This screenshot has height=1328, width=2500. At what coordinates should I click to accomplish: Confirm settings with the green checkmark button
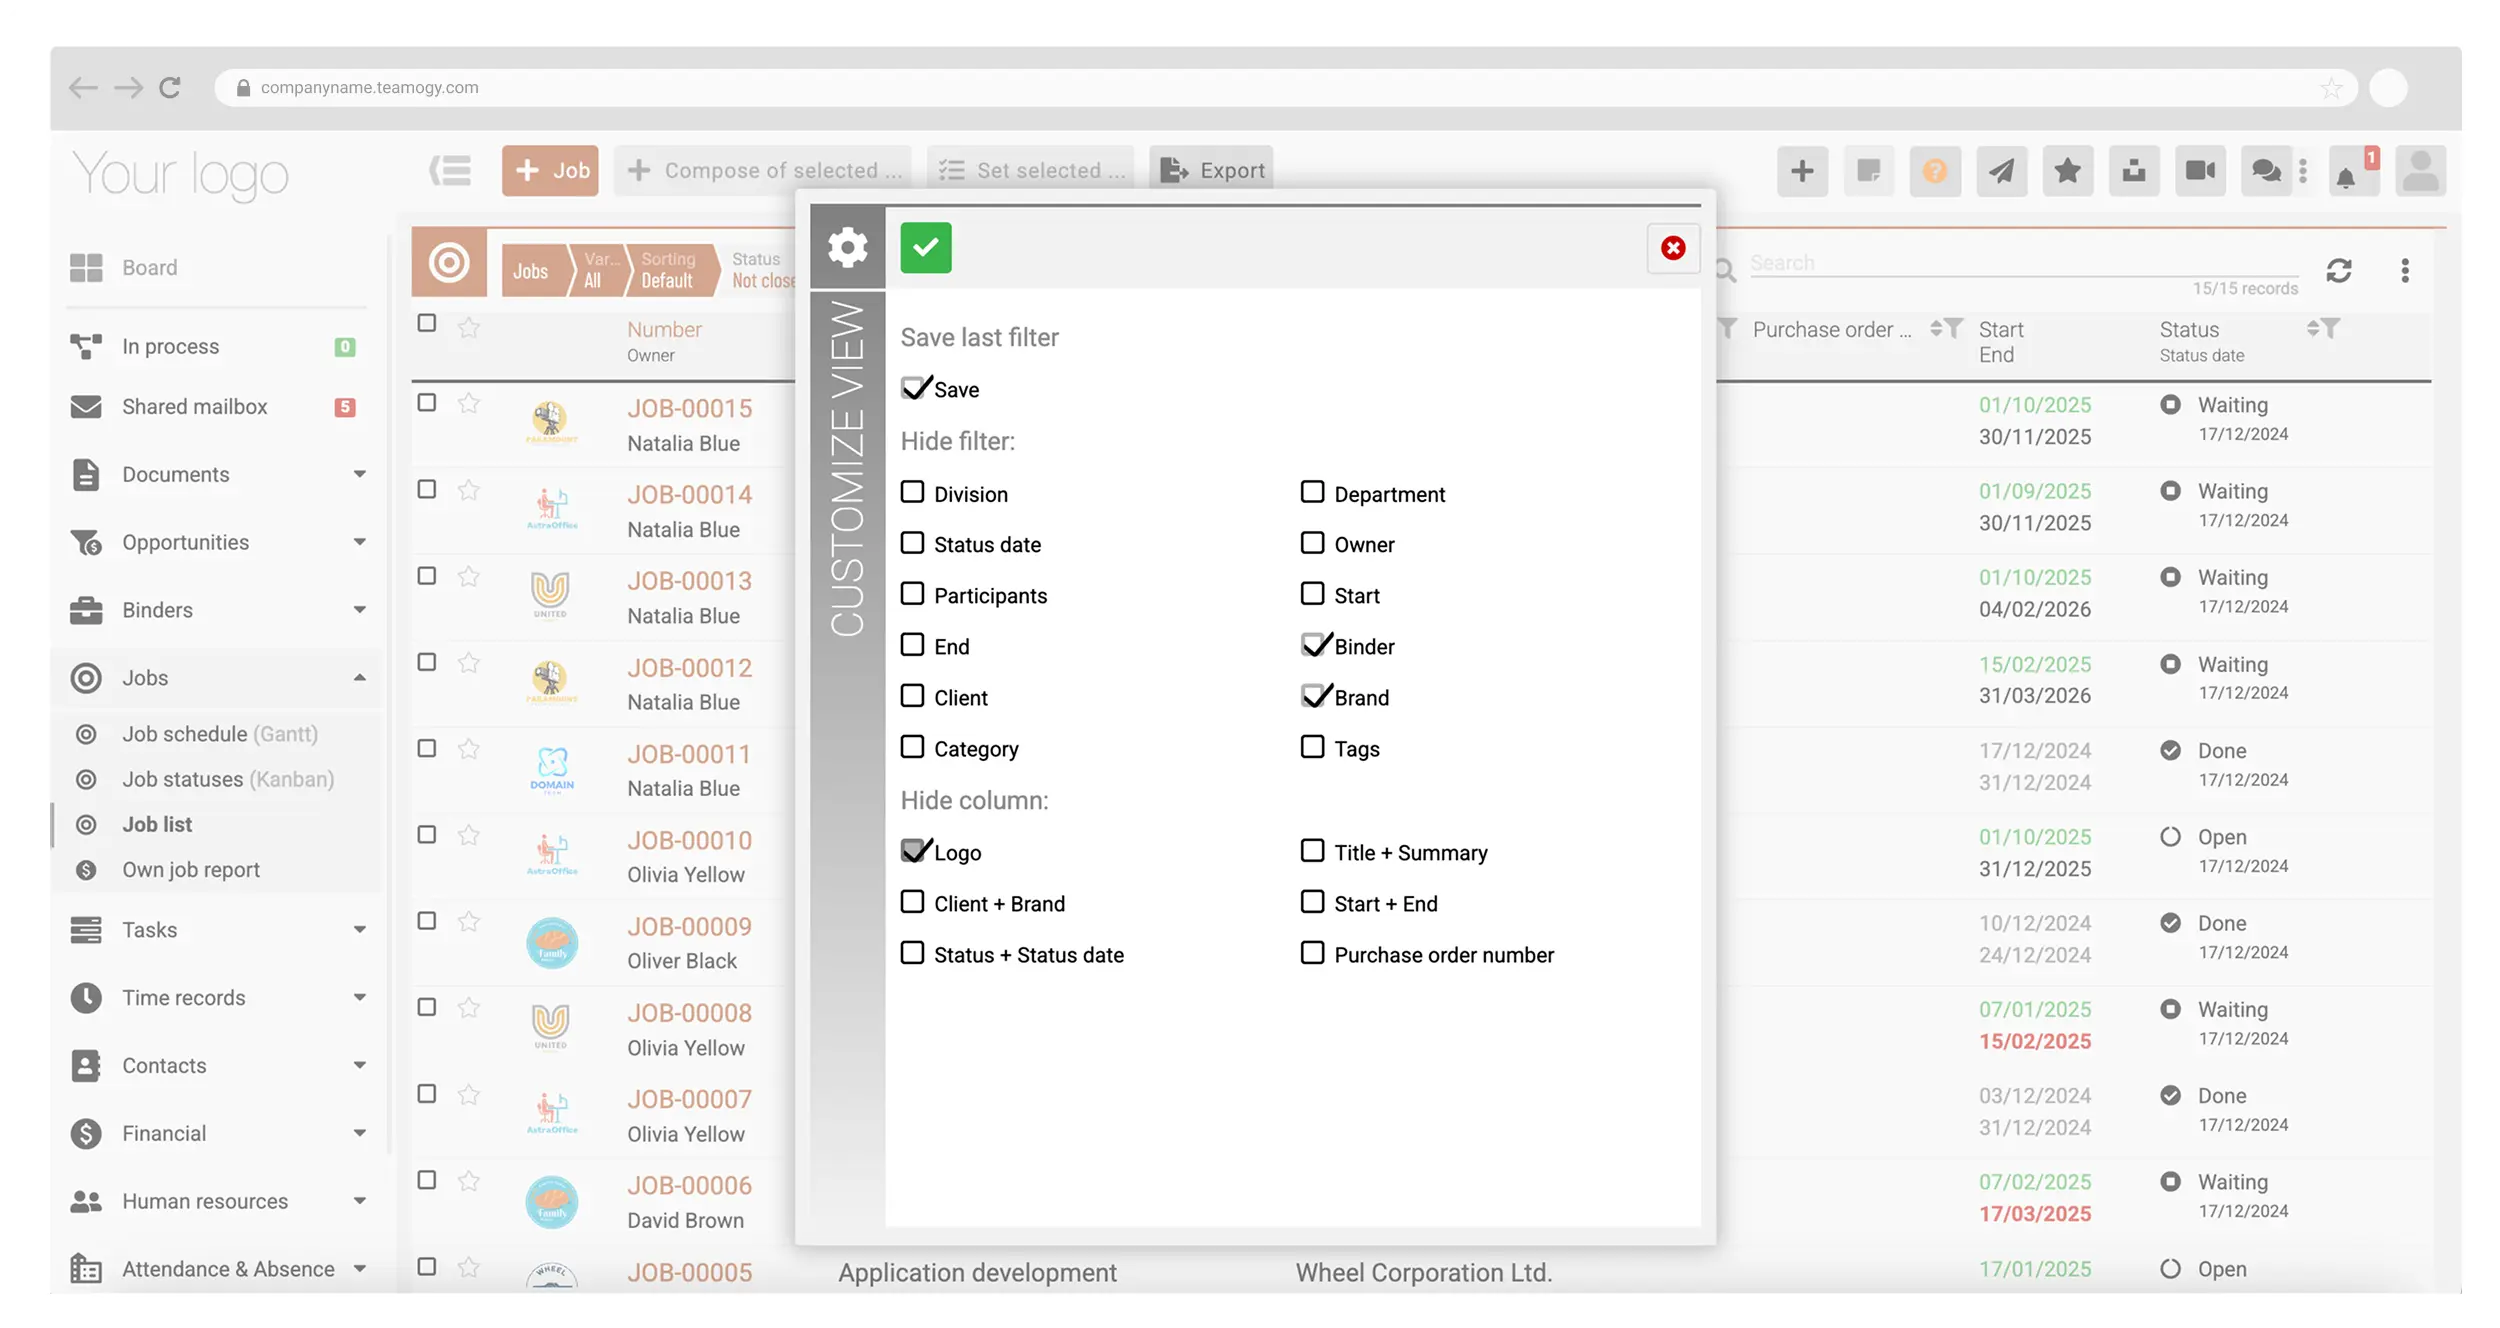925,248
